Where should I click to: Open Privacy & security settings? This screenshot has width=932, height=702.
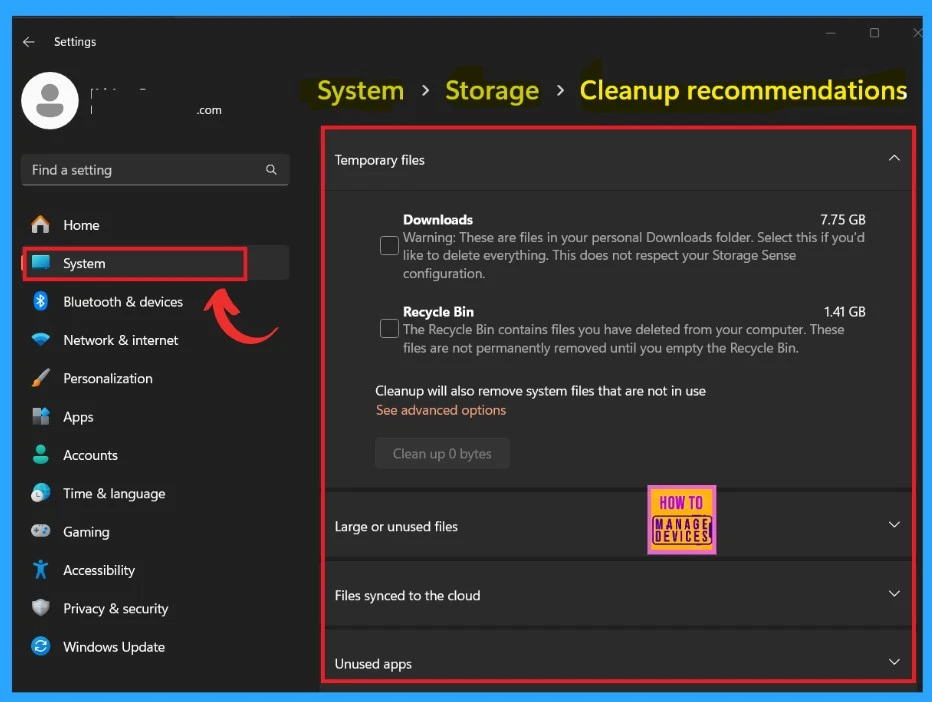click(x=155, y=608)
